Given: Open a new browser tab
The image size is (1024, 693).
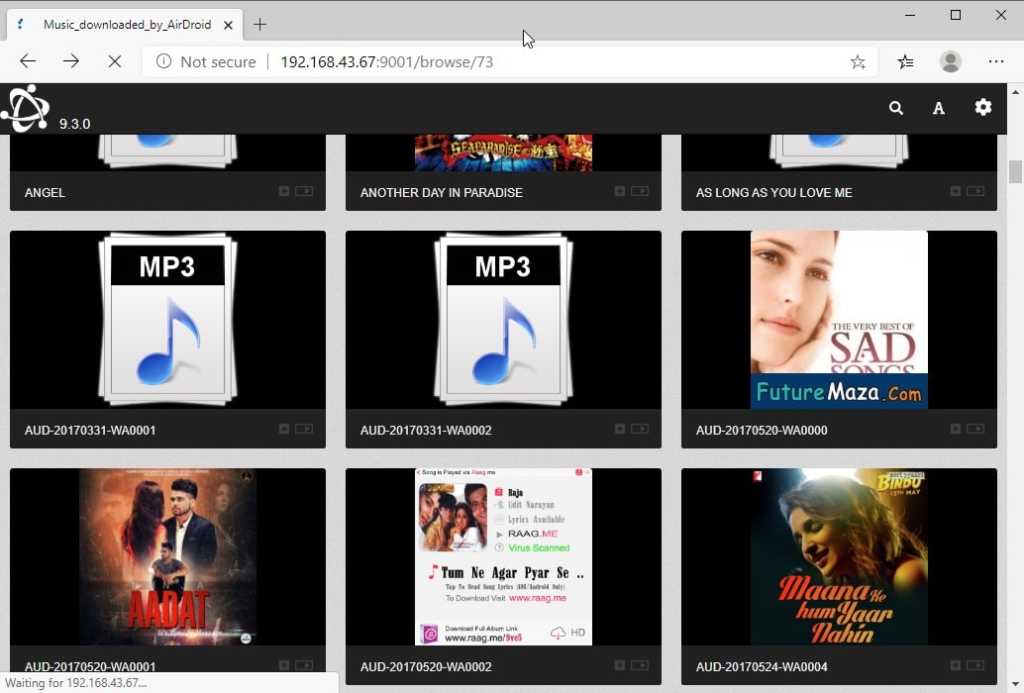Looking at the screenshot, I should (x=260, y=25).
